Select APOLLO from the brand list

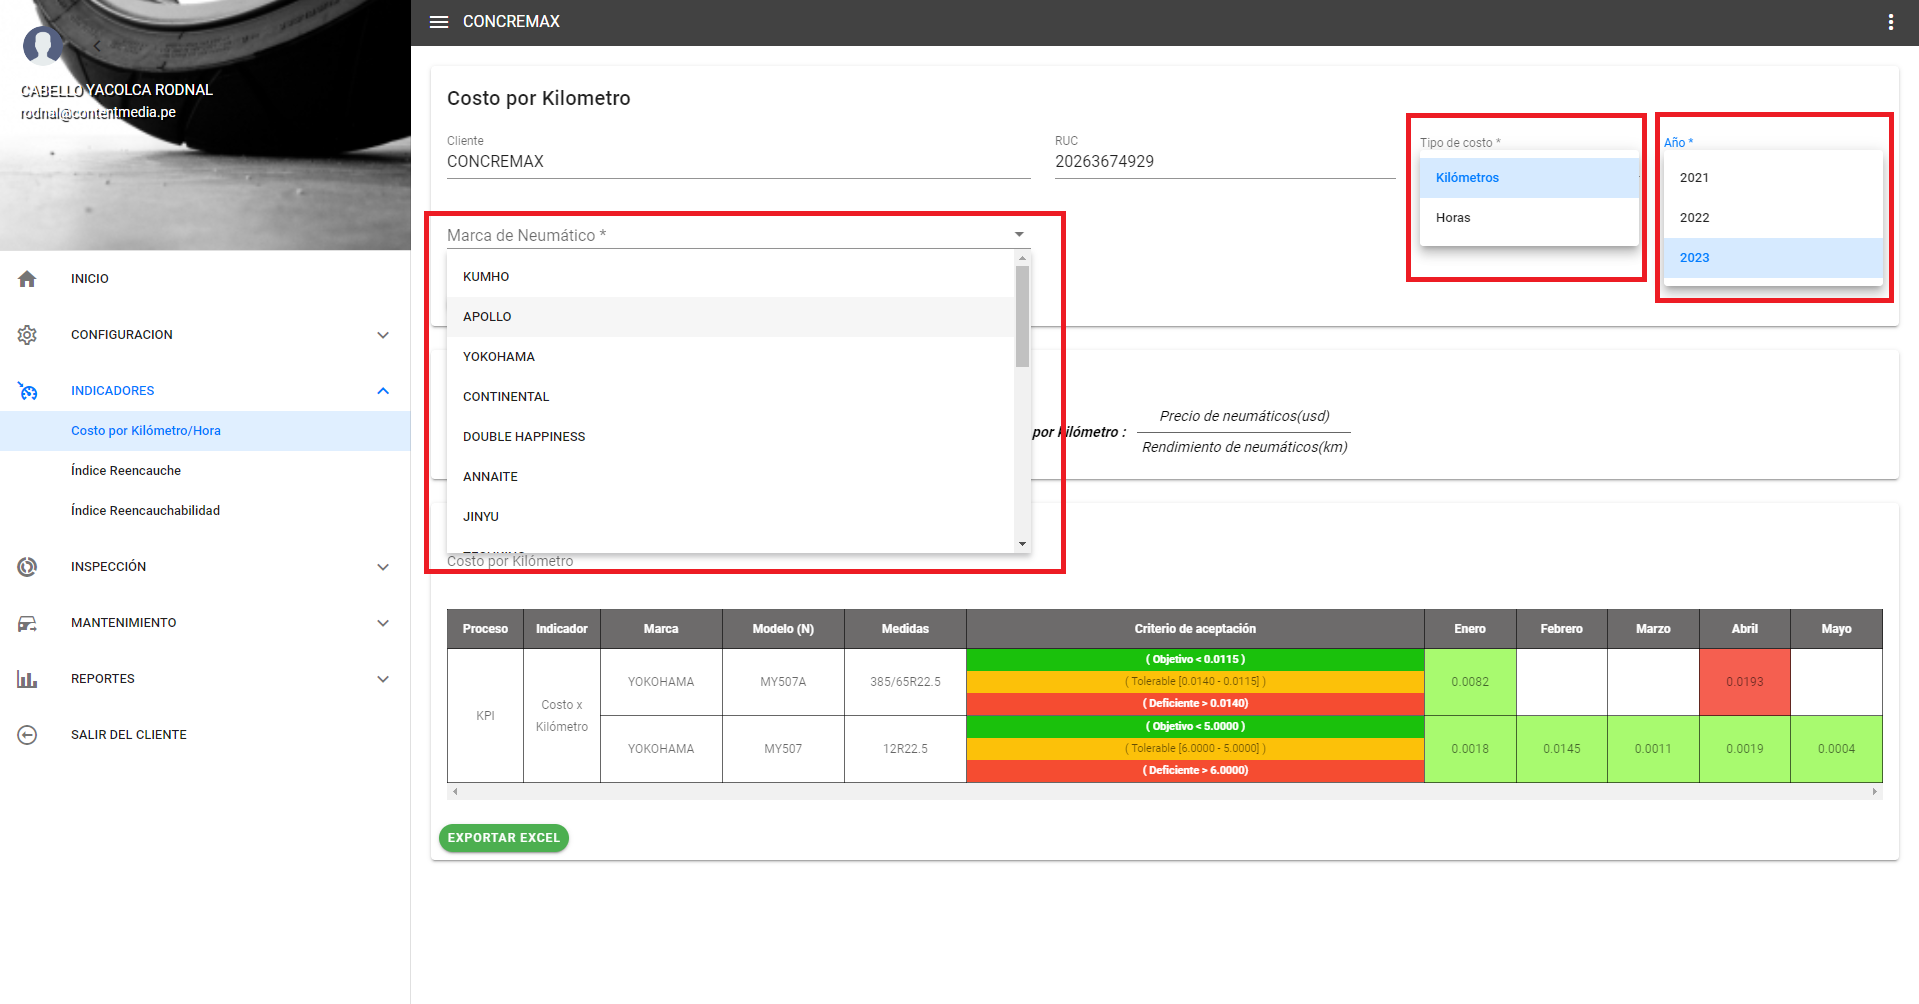pyautogui.click(x=487, y=317)
